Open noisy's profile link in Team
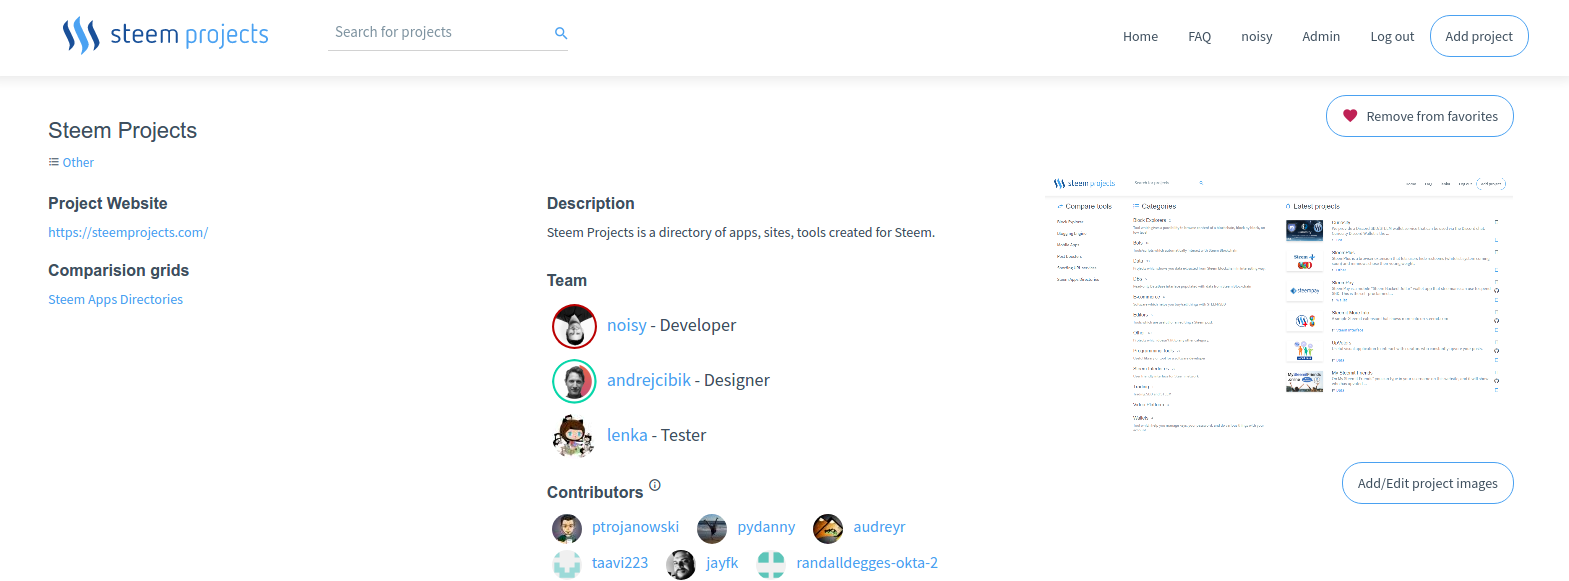1569x581 pixels. (627, 325)
